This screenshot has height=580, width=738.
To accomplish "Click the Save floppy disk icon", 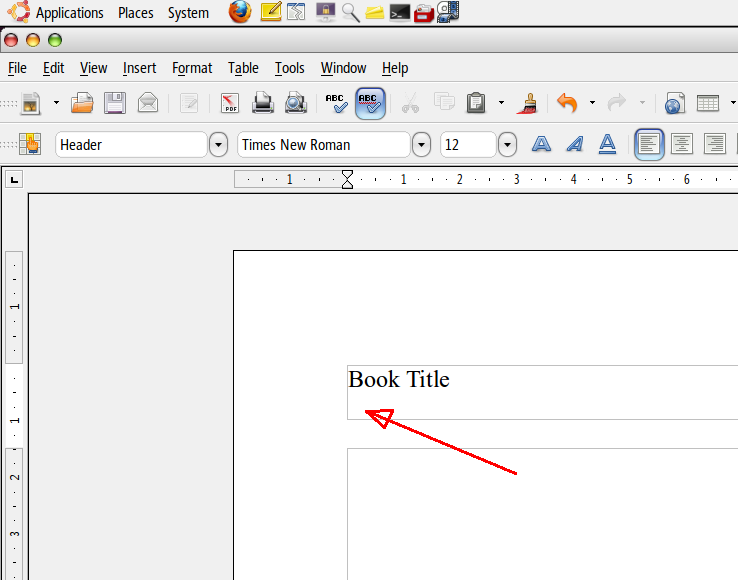I will tap(115, 103).
